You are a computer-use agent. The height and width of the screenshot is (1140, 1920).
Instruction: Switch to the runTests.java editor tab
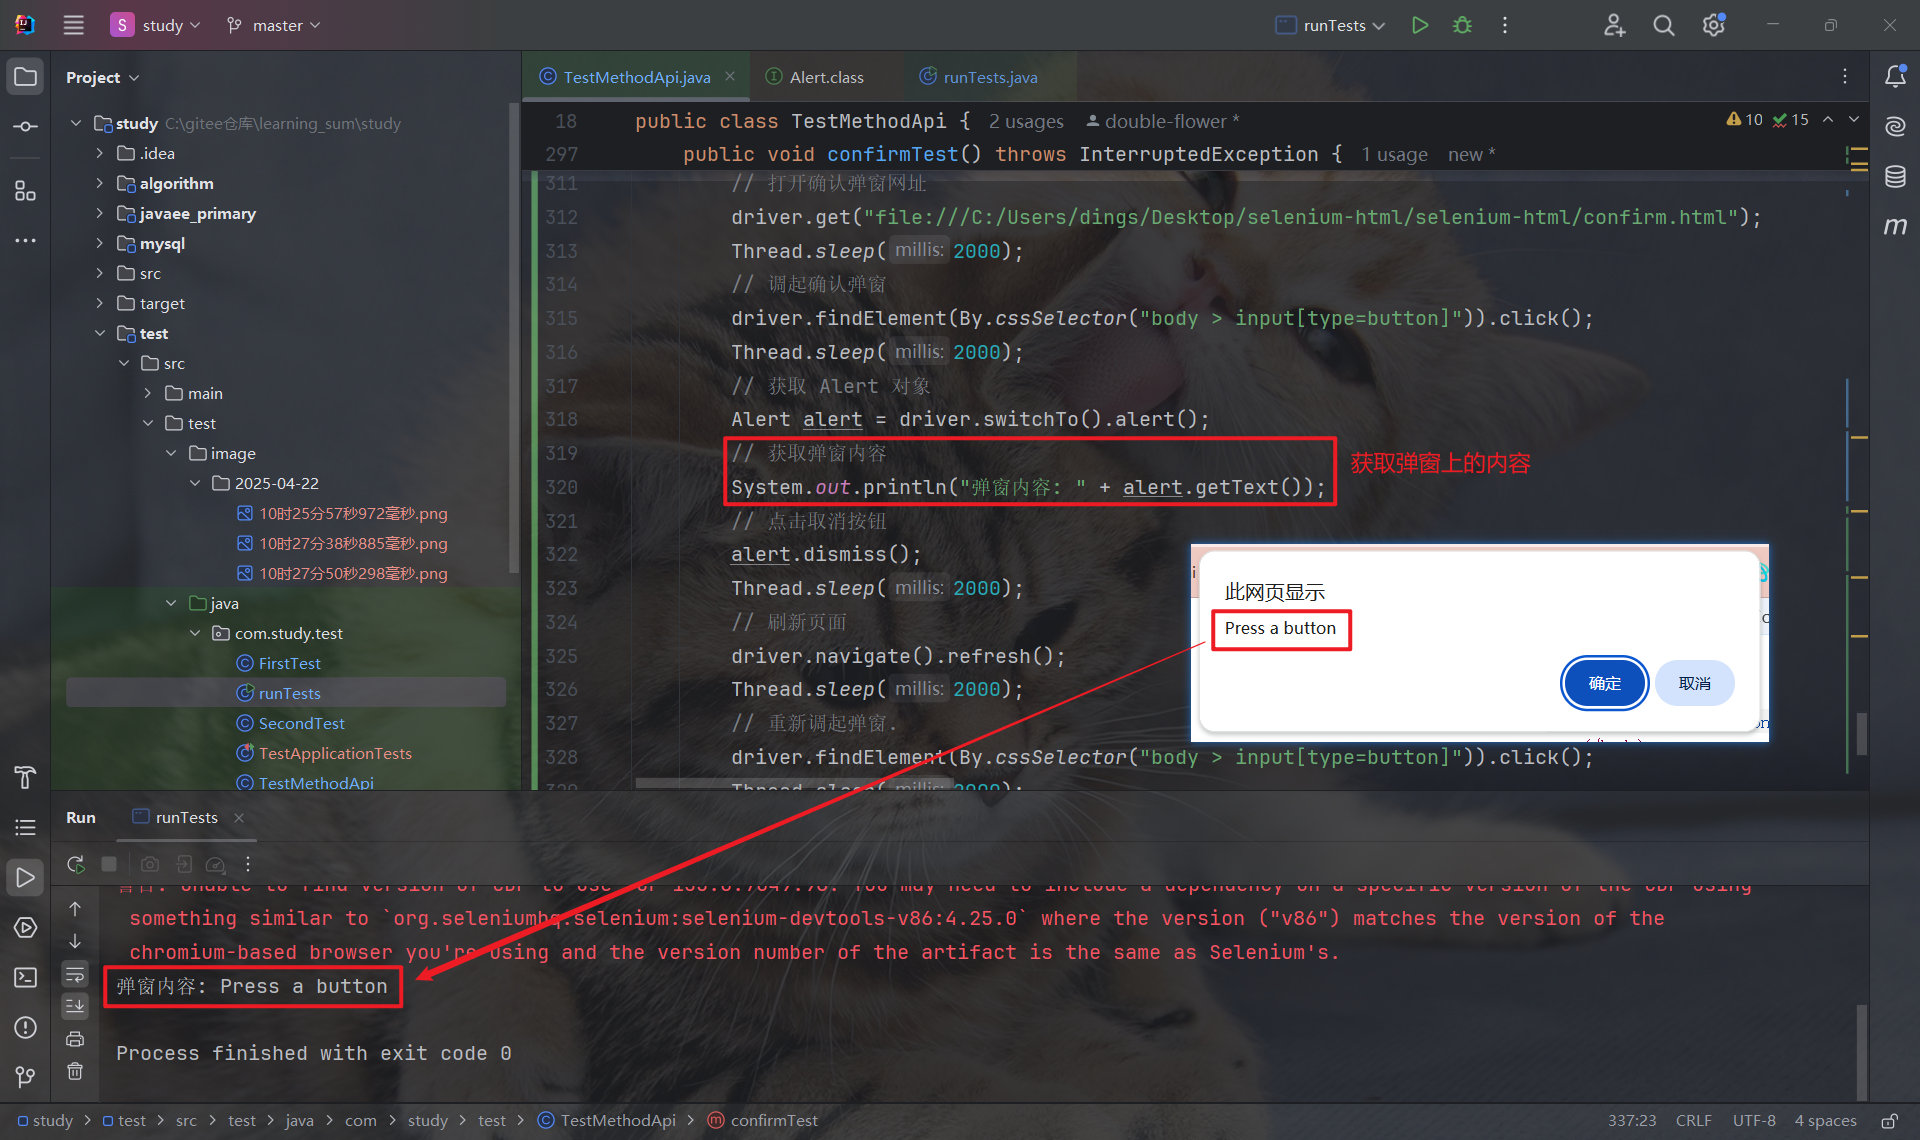989,77
